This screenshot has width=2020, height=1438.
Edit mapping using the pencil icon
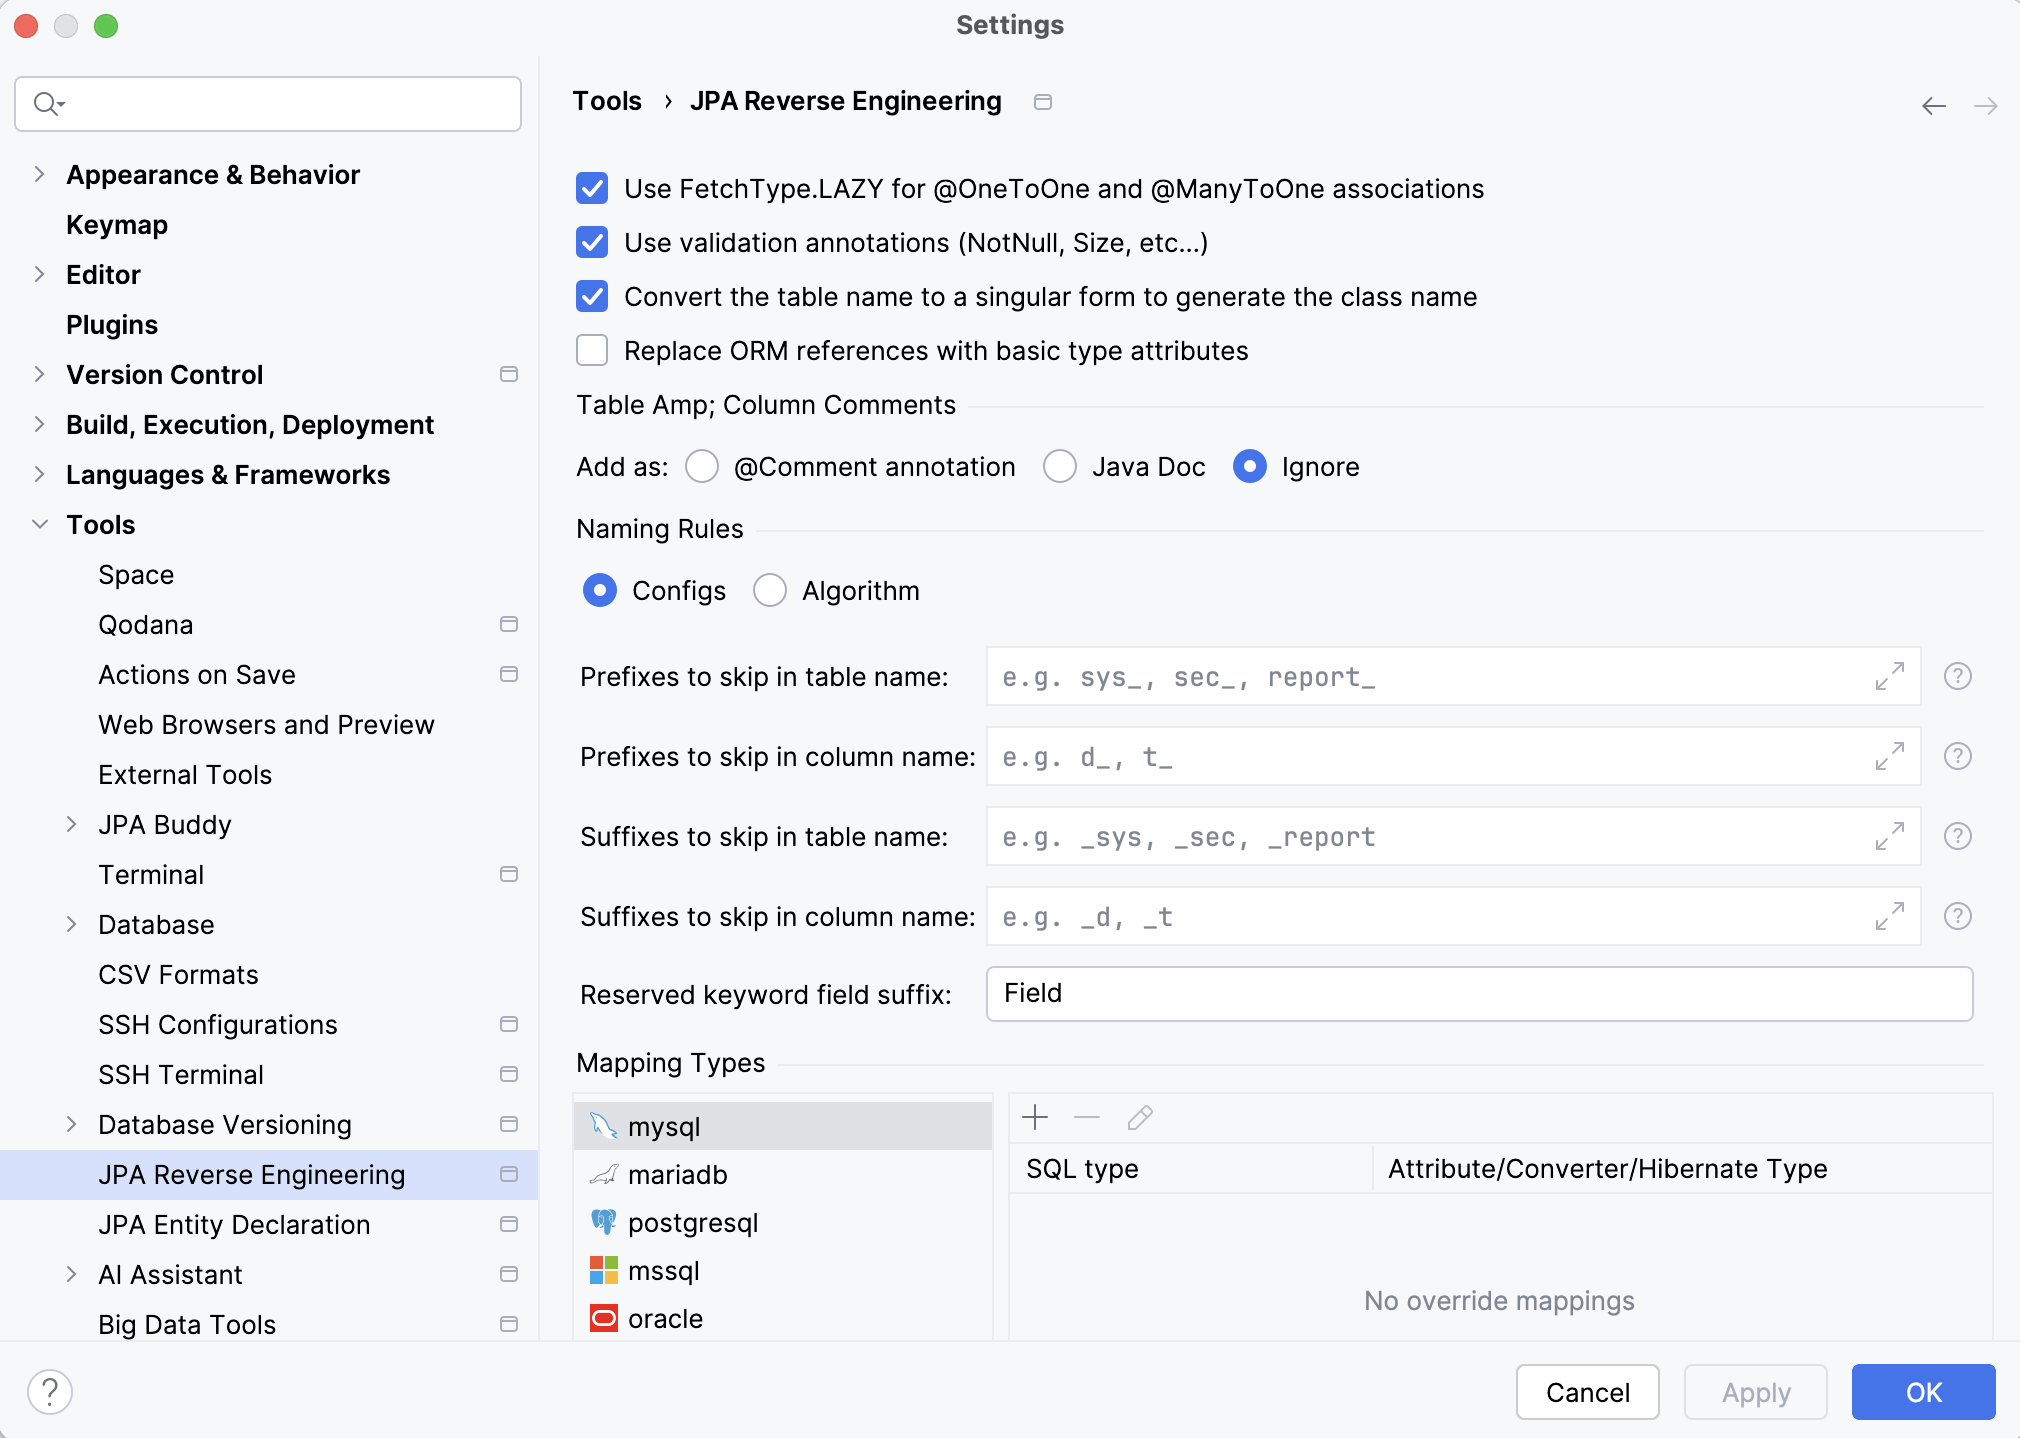[1139, 1118]
